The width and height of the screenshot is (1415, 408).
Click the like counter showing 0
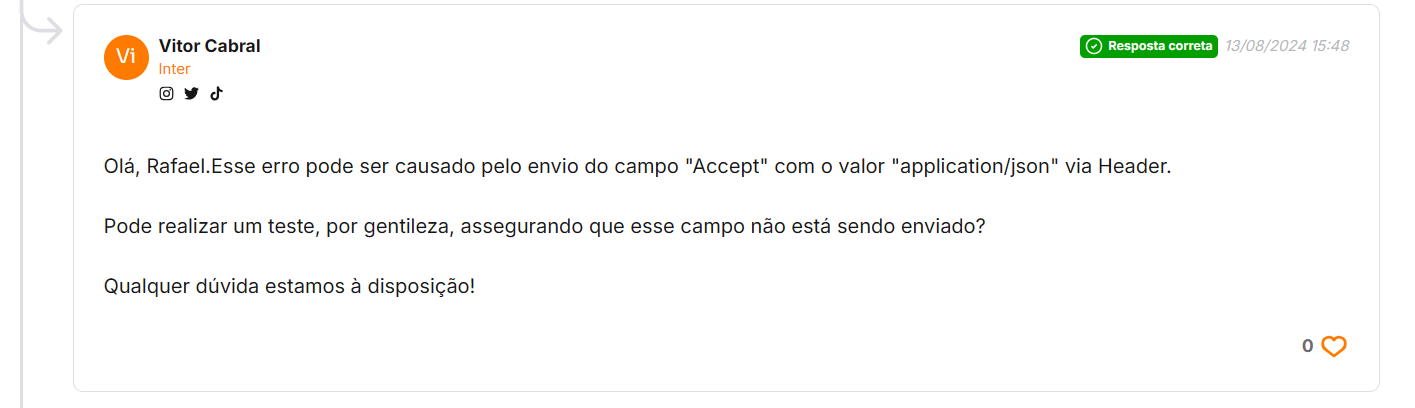(x=1307, y=346)
